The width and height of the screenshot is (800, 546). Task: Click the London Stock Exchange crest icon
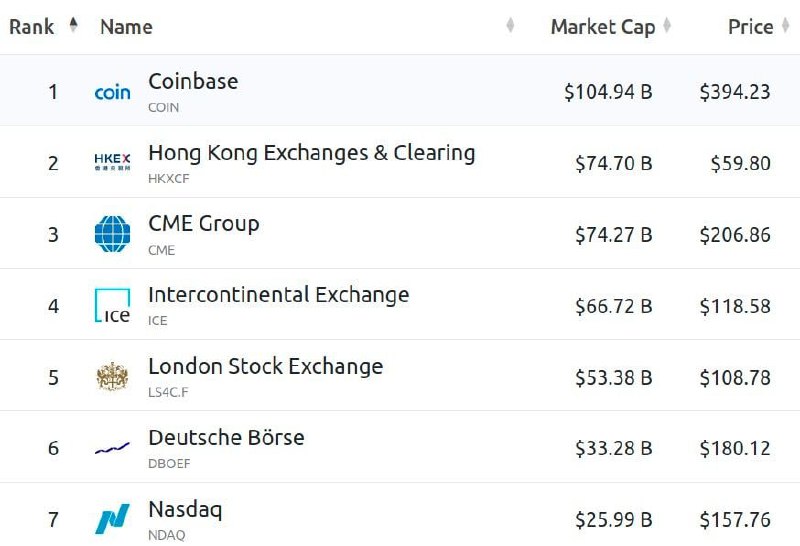(112, 377)
